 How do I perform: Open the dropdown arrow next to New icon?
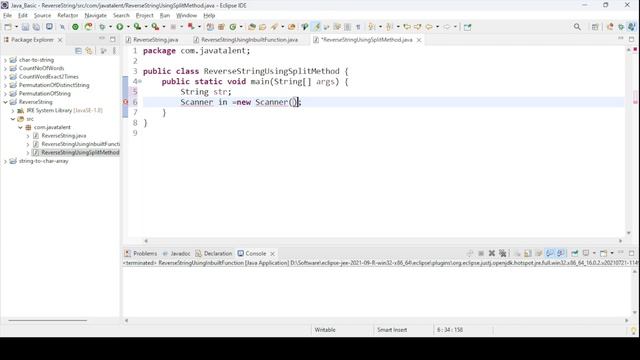pyautogui.click(x=16, y=27)
